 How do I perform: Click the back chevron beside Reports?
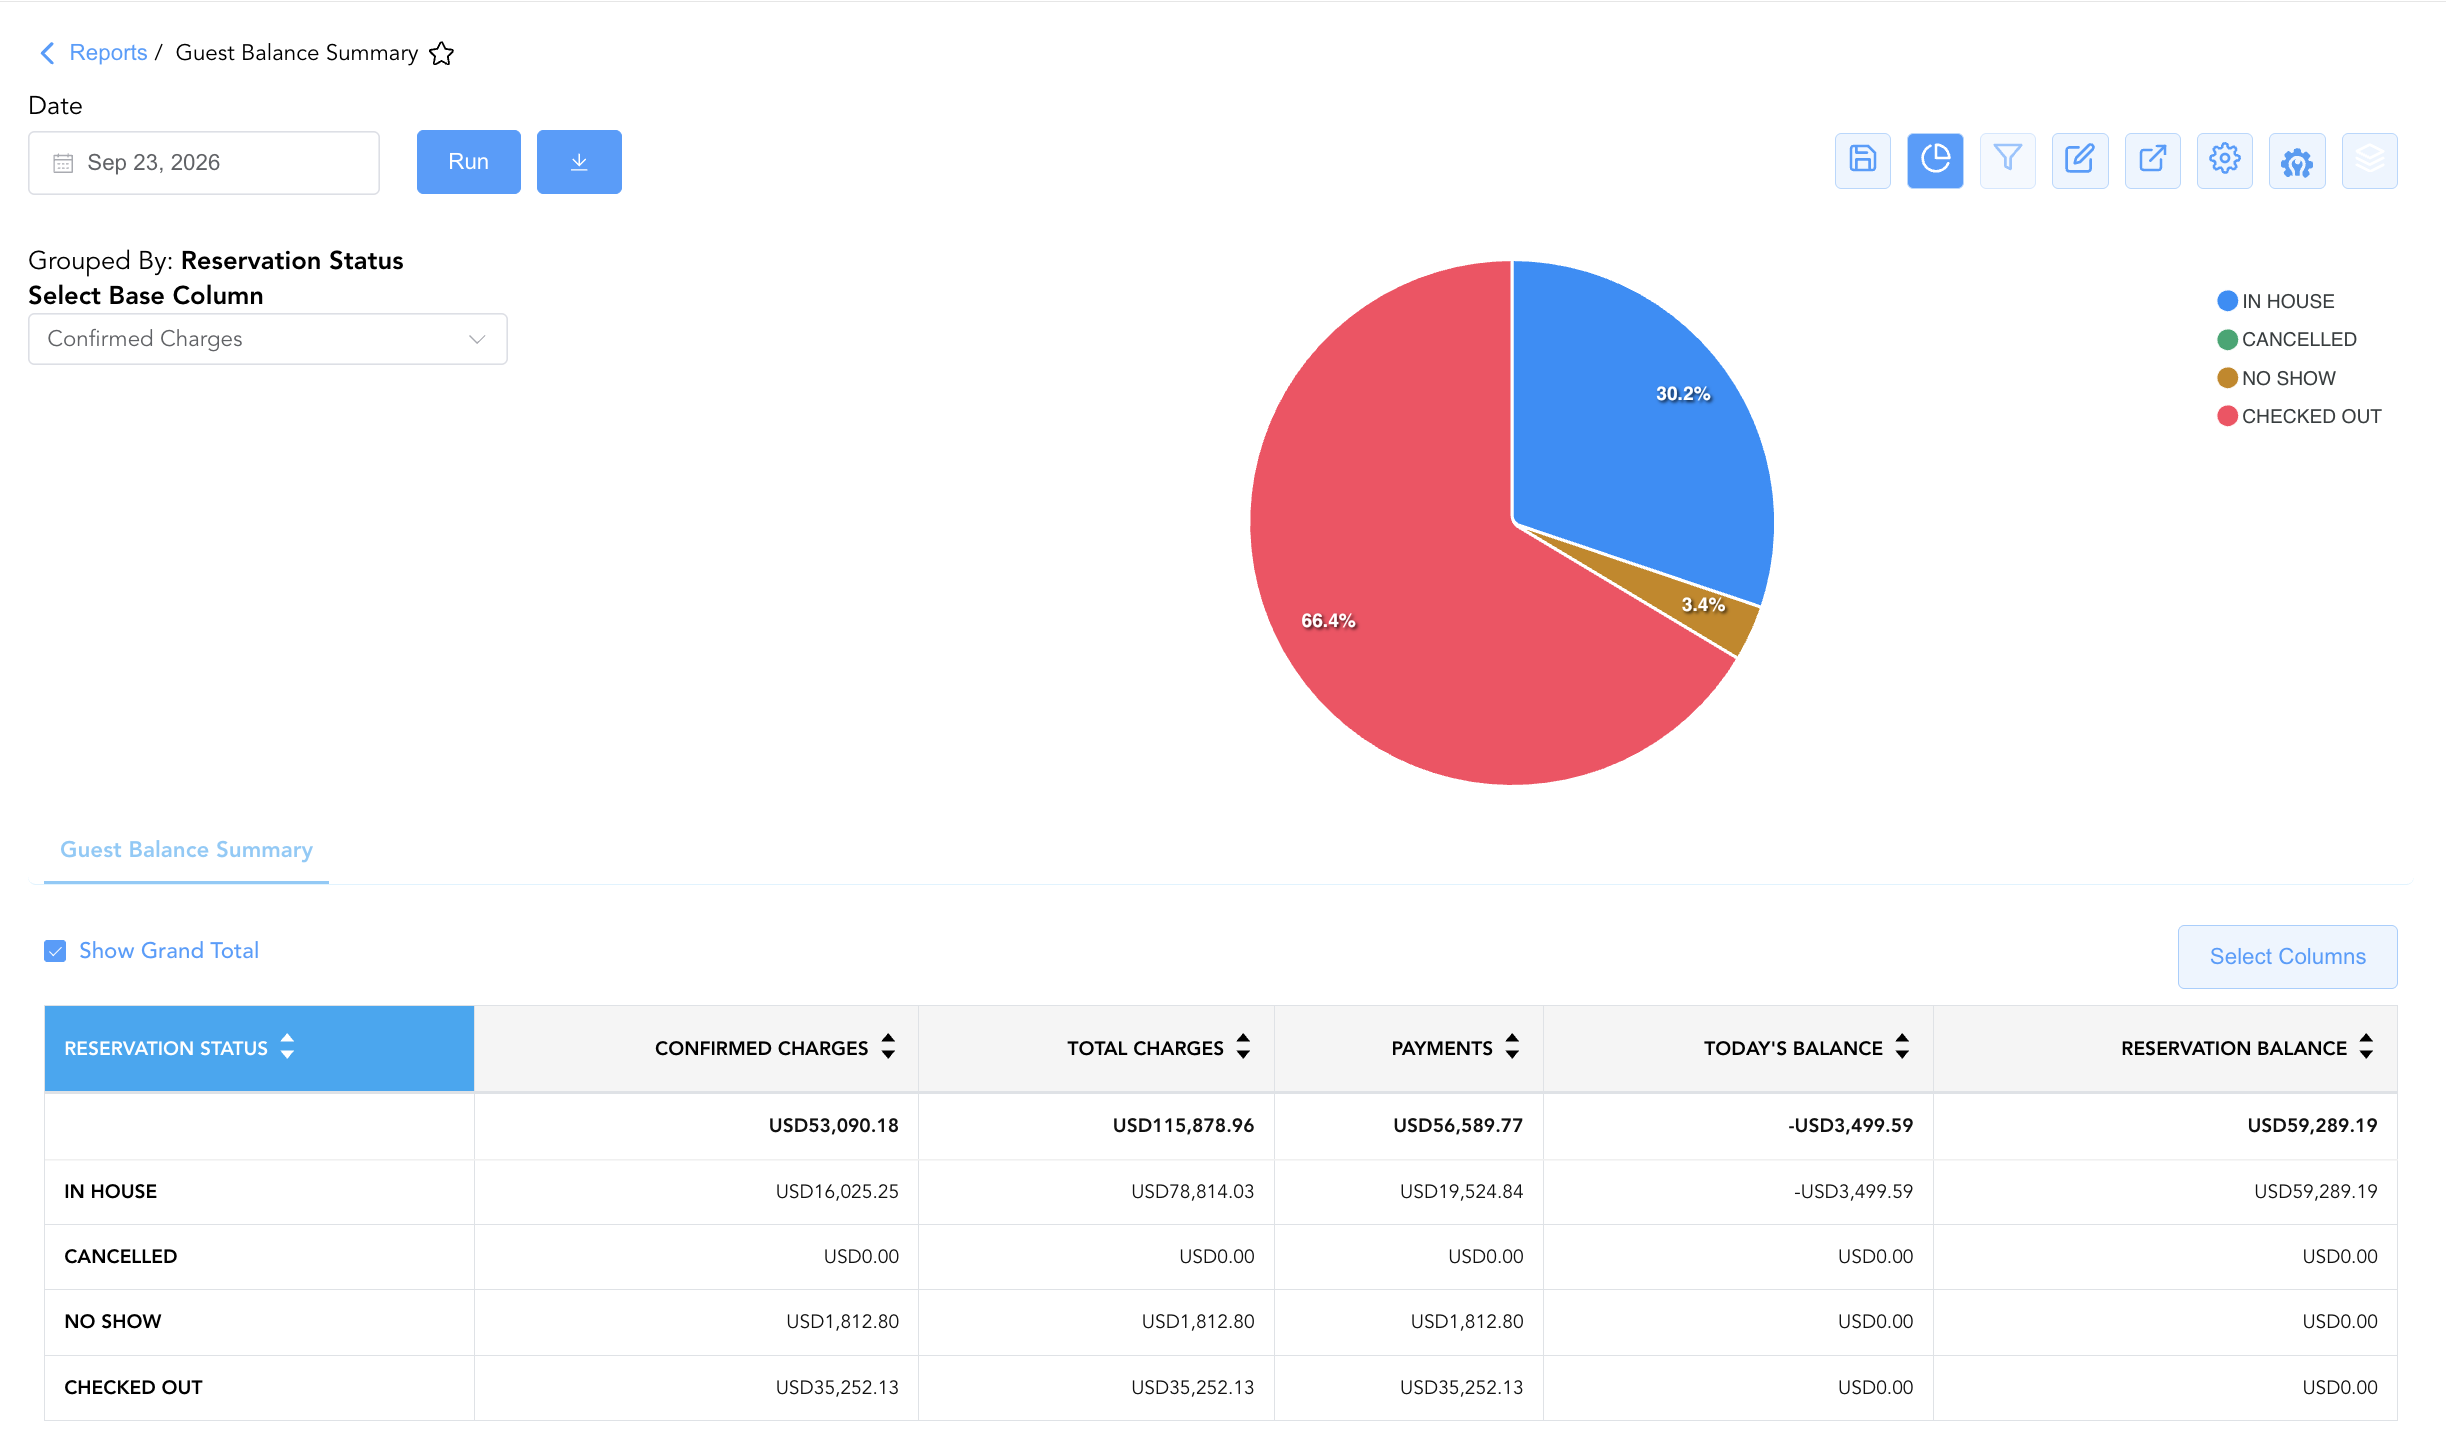coord(46,53)
